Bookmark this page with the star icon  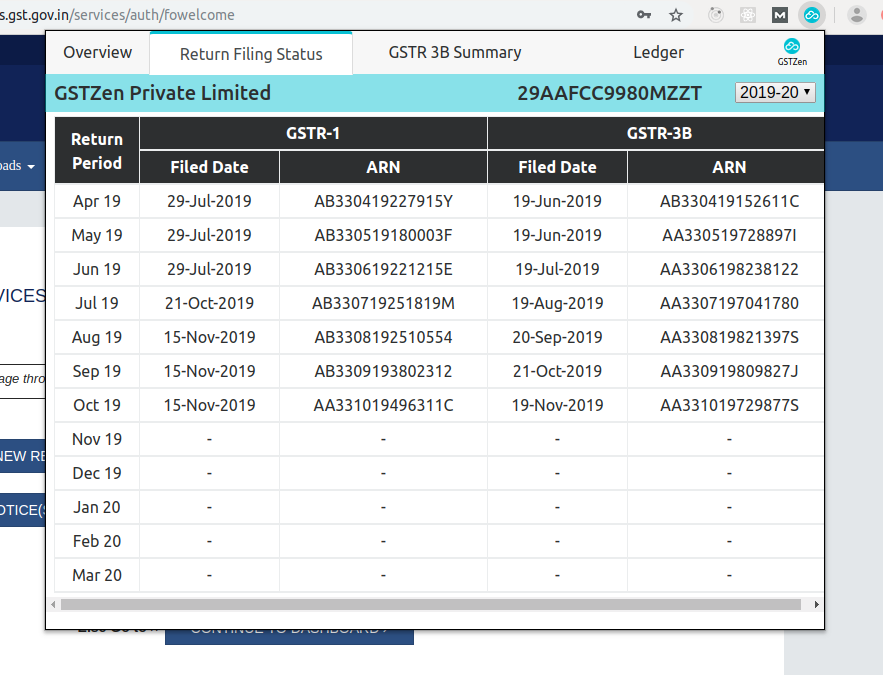[676, 15]
